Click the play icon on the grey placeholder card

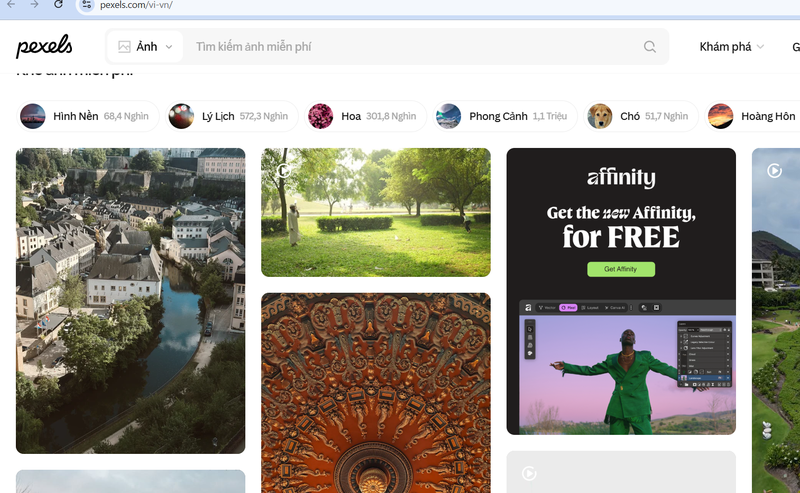click(529, 474)
